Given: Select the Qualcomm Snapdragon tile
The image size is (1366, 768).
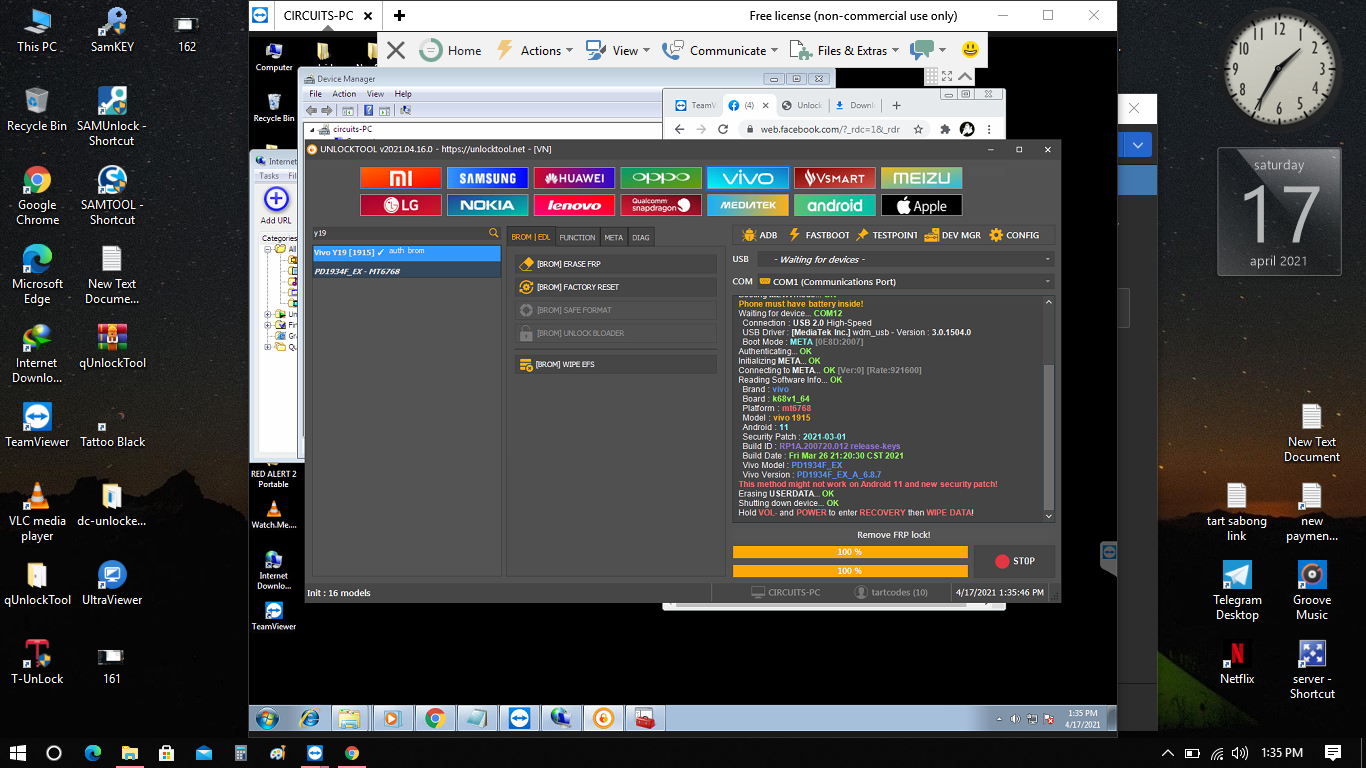Looking at the screenshot, I should [661, 205].
